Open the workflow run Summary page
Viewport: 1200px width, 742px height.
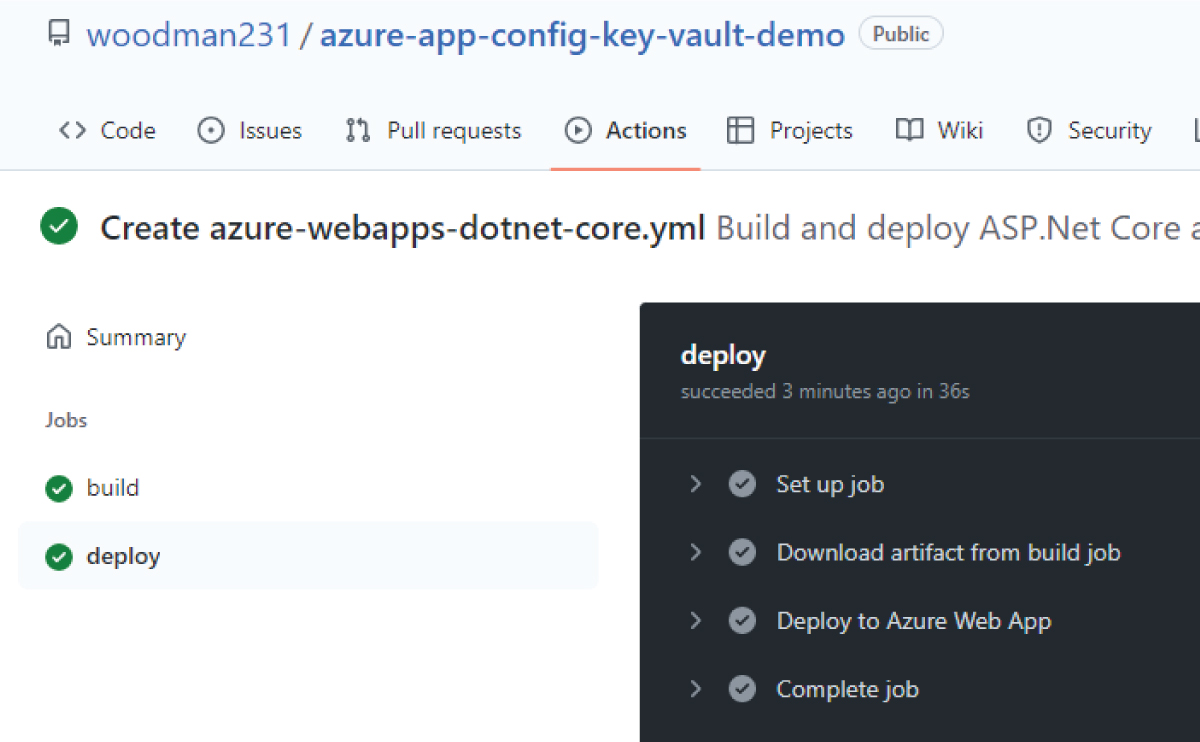point(136,337)
